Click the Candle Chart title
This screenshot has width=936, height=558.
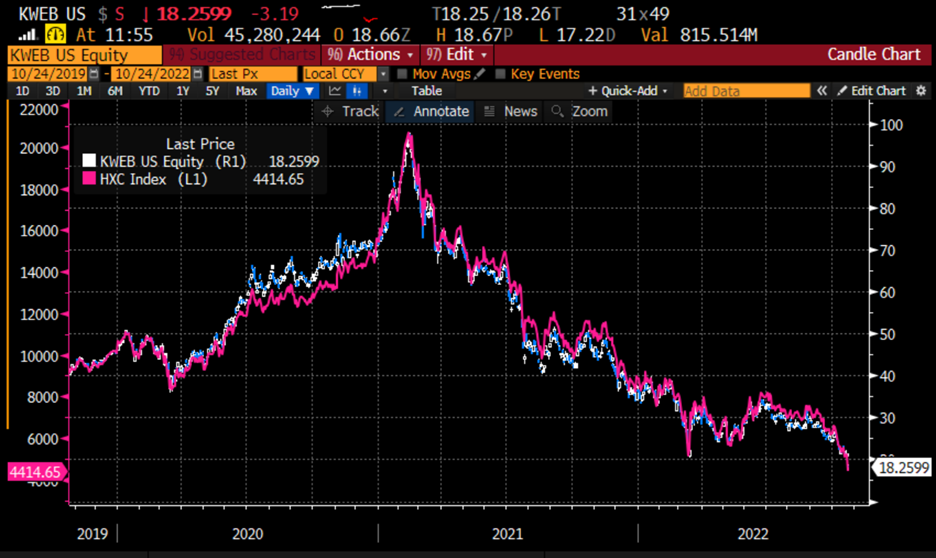(874, 54)
